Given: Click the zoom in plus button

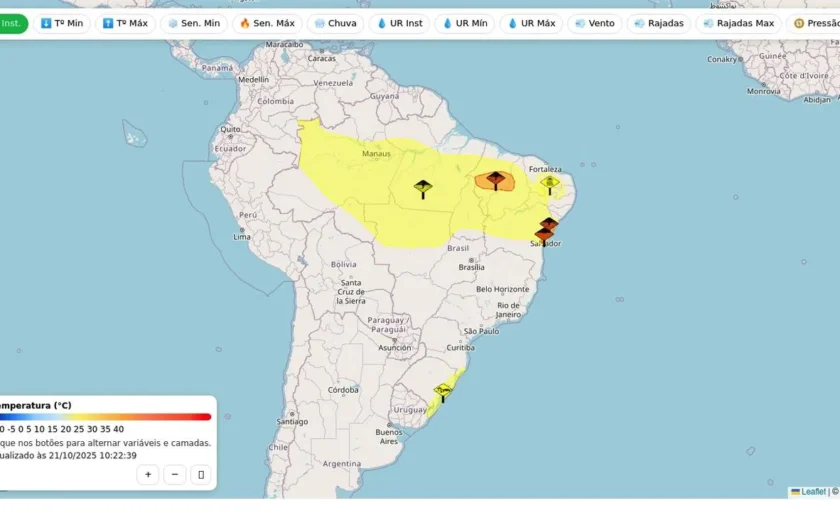Looking at the screenshot, I should coord(148,475).
